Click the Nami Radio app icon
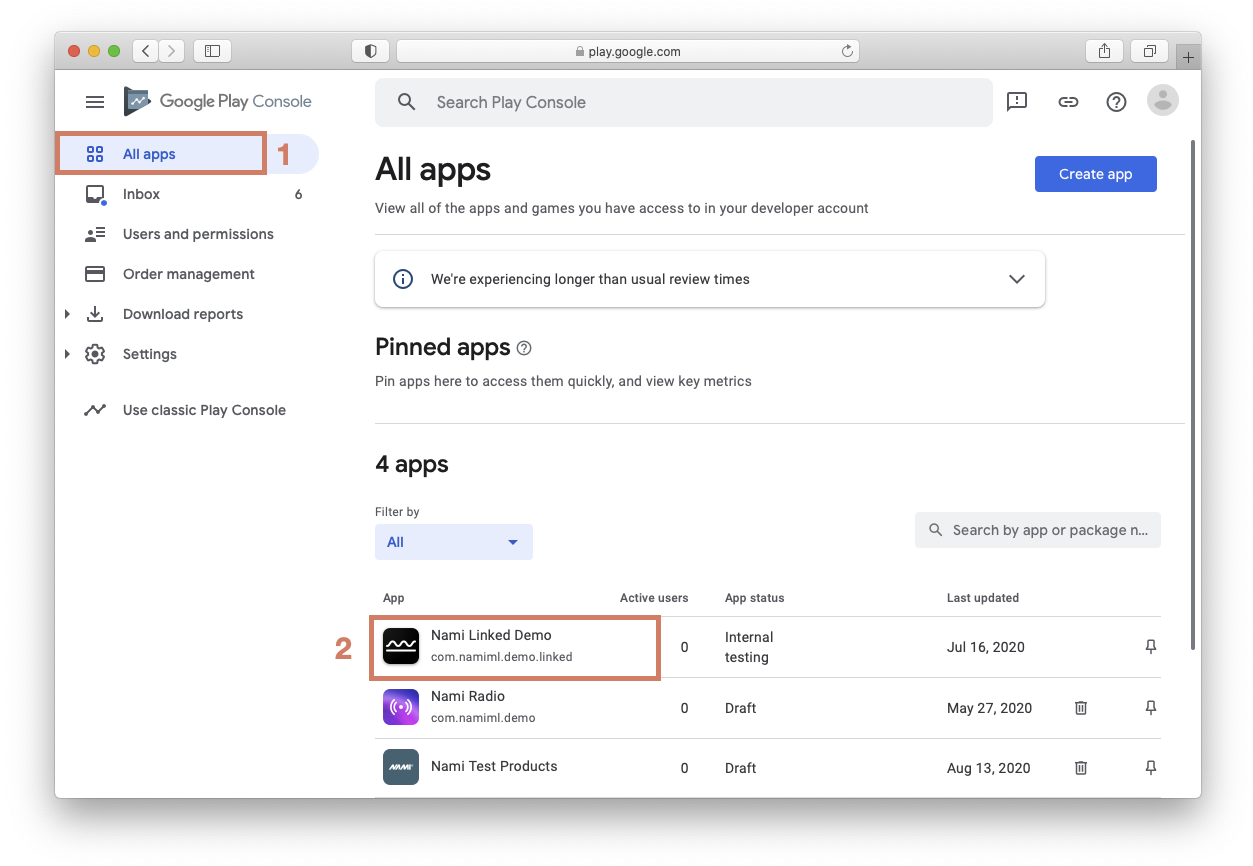 pos(401,707)
